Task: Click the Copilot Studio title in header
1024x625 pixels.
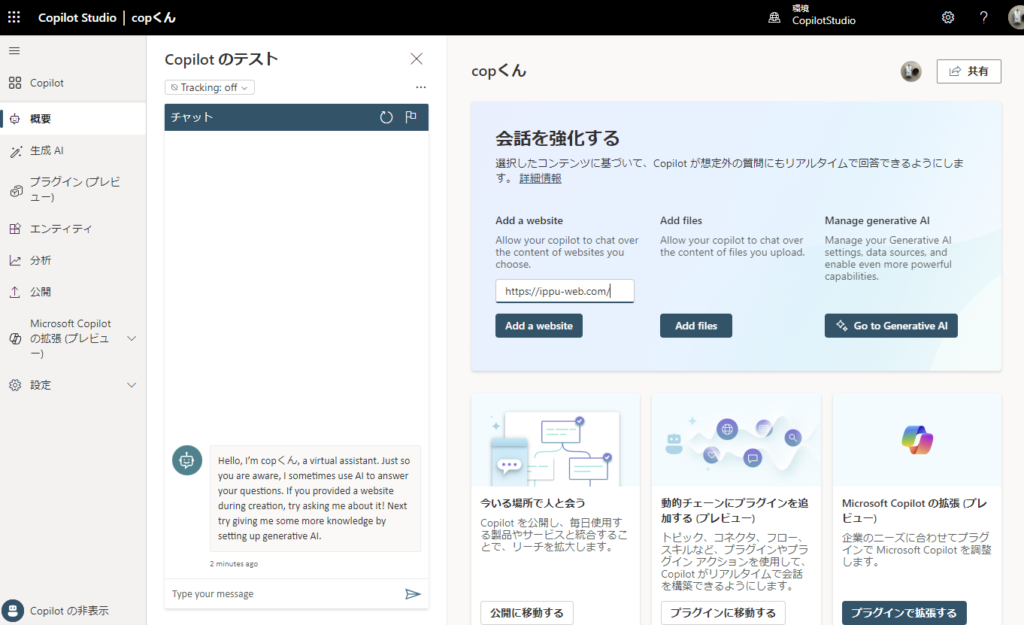Action: [x=77, y=18]
